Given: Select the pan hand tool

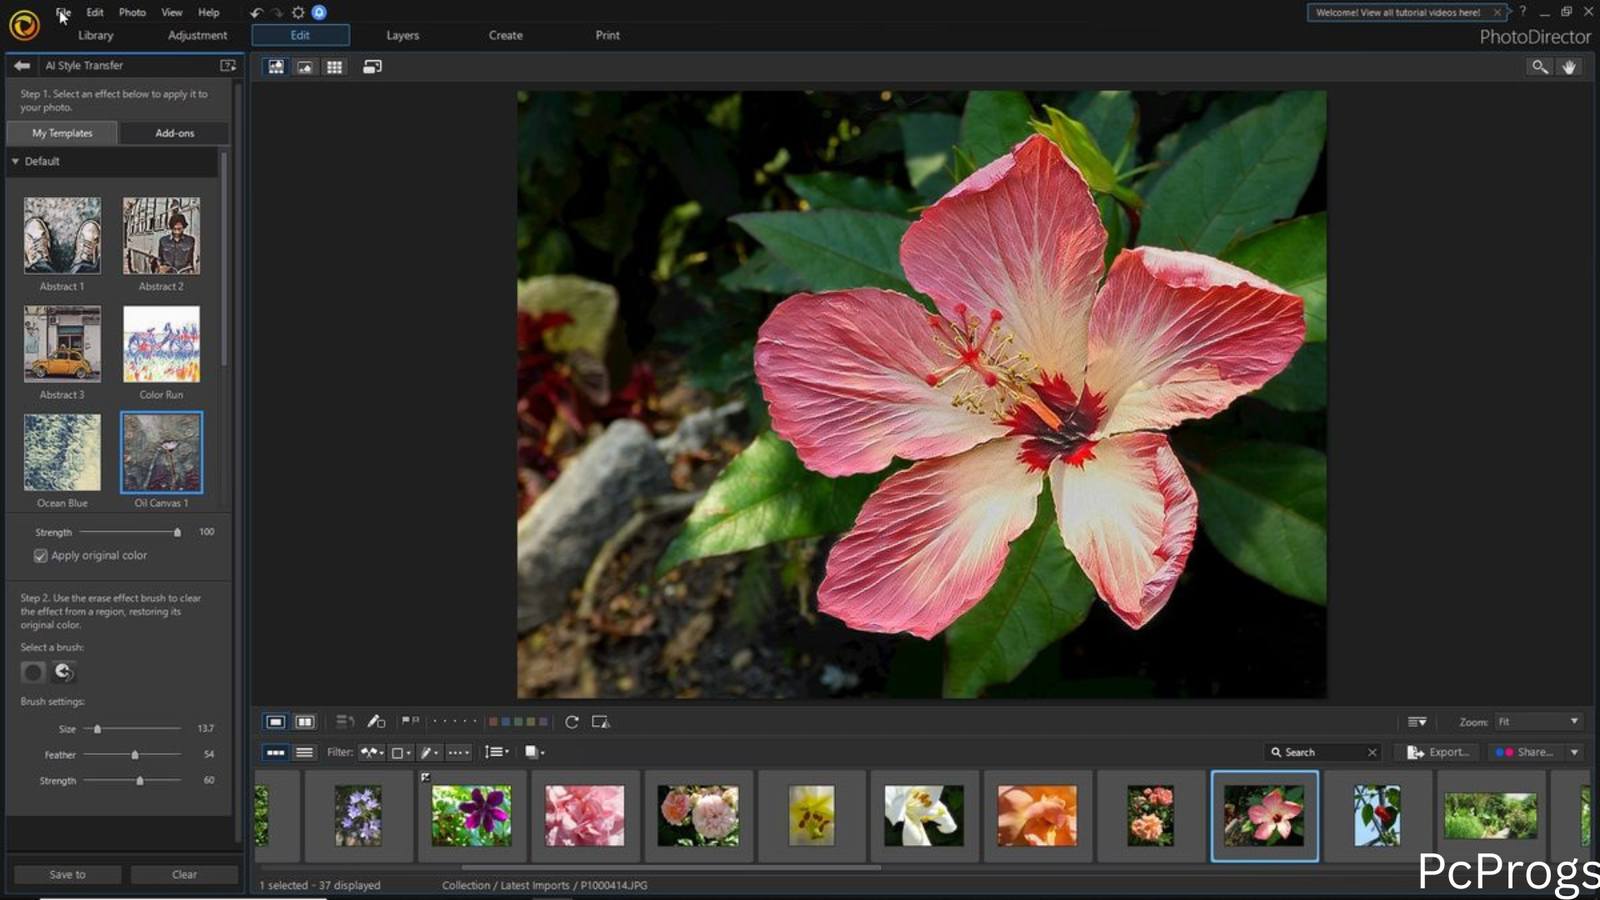Looking at the screenshot, I should (x=1569, y=67).
